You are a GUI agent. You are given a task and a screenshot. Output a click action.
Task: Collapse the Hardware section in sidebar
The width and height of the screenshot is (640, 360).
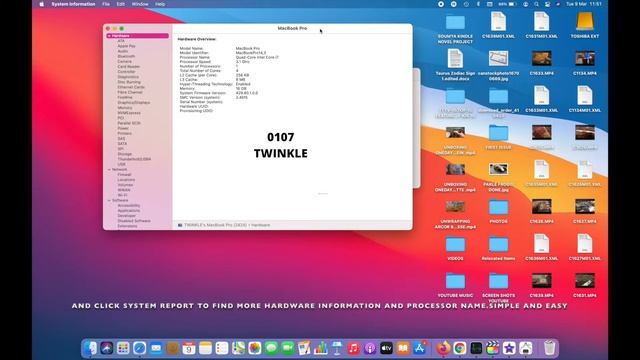(109, 36)
